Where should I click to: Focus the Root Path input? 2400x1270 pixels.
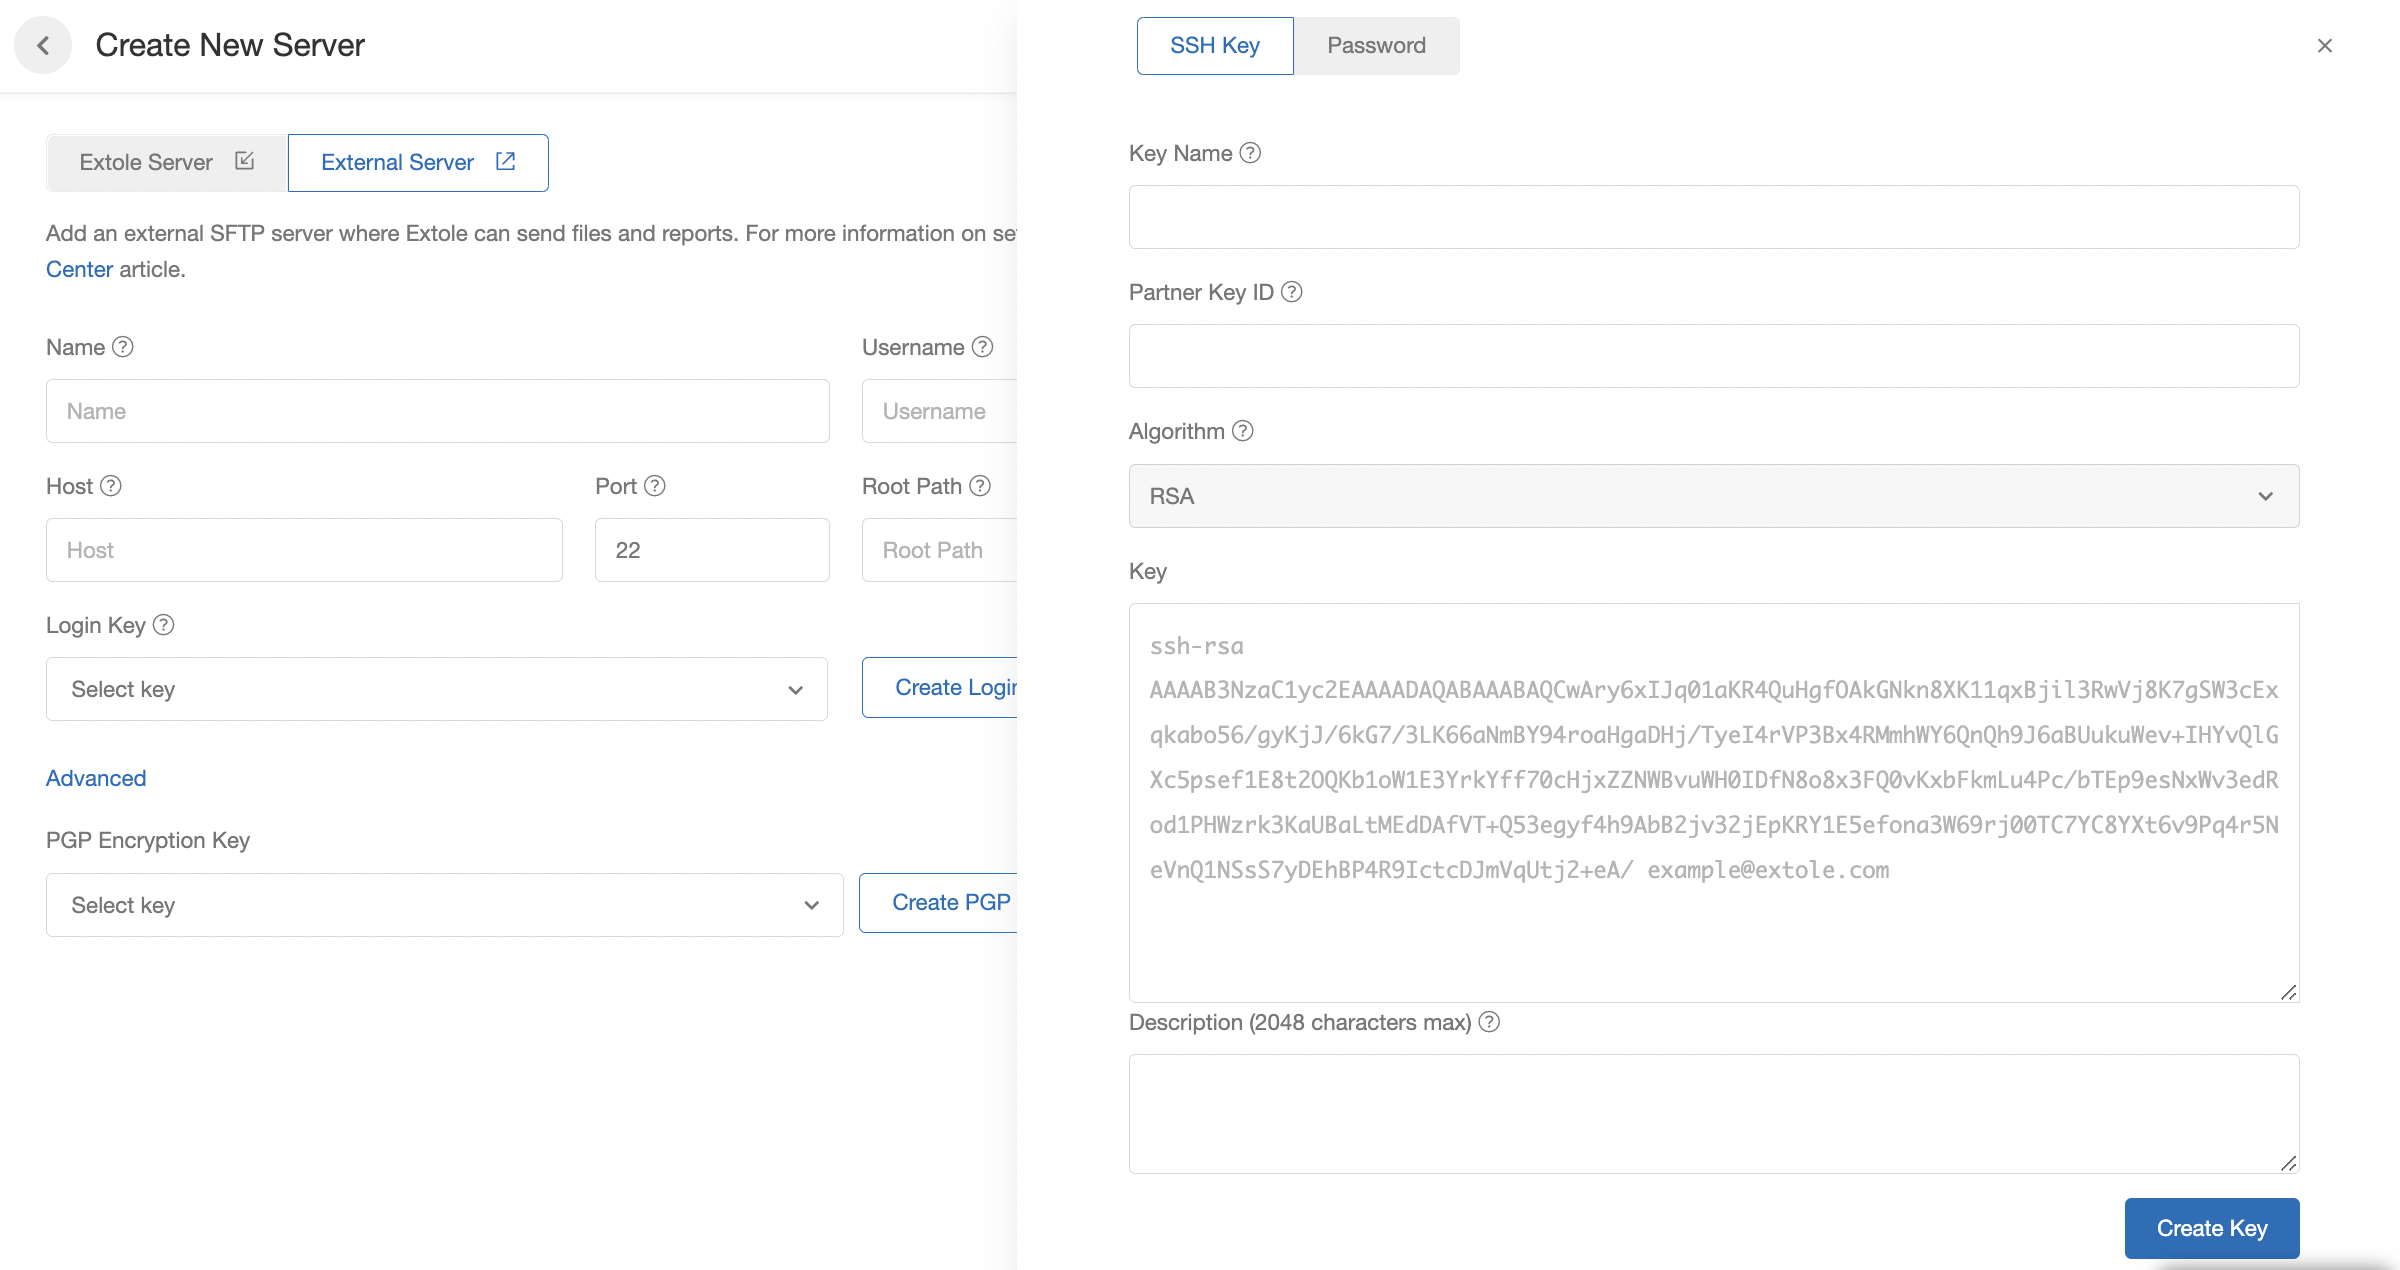coord(940,550)
